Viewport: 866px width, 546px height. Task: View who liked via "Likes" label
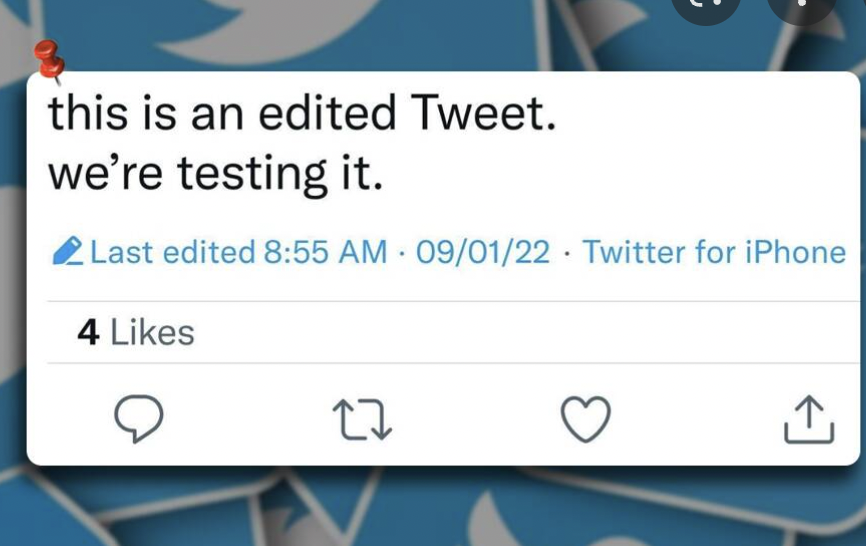[152, 332]
